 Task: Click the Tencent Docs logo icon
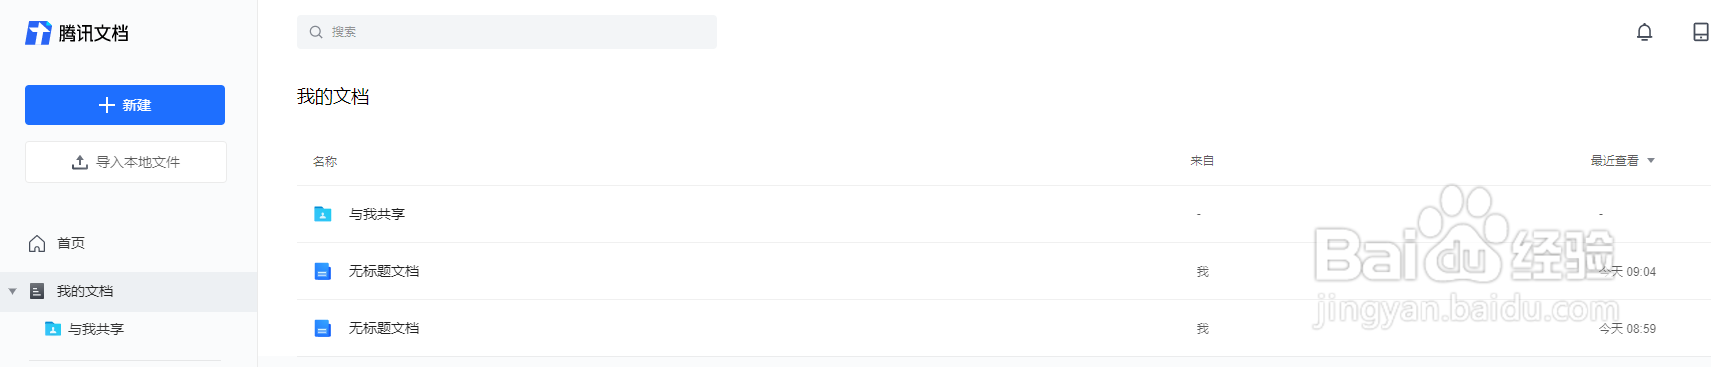38,33
